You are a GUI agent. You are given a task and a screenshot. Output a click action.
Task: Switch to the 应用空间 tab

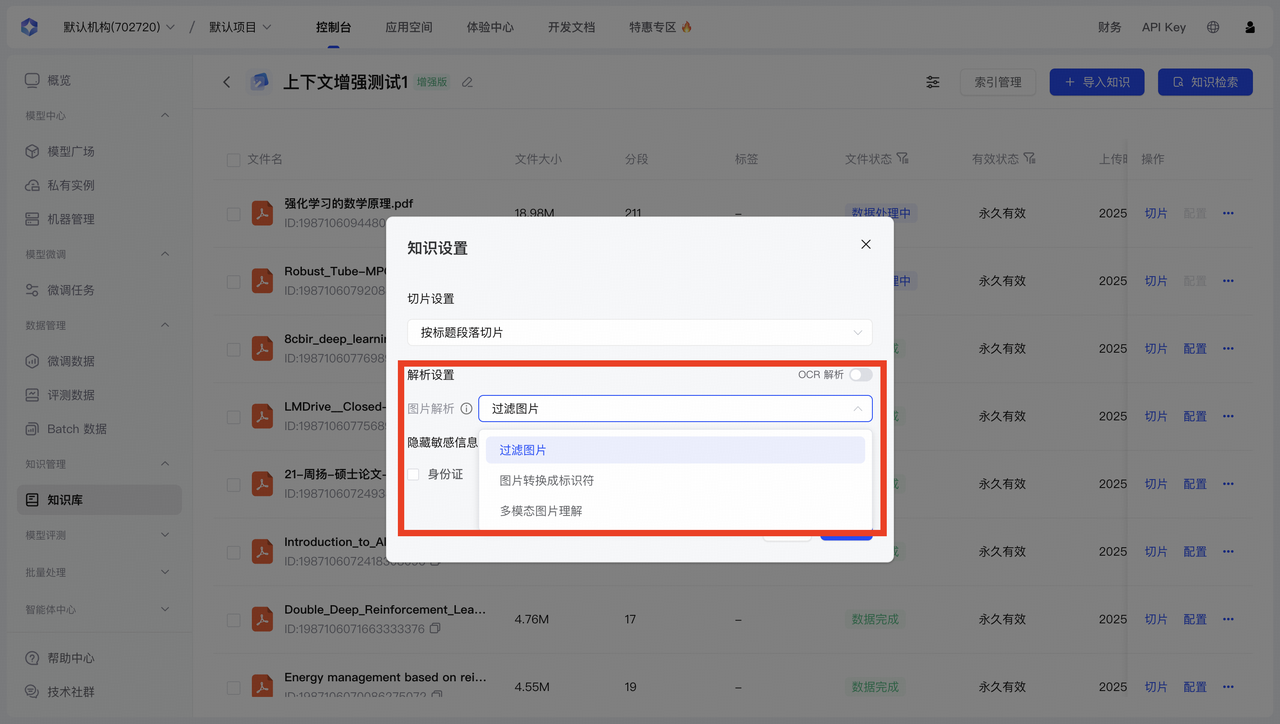tap(408, 27)
